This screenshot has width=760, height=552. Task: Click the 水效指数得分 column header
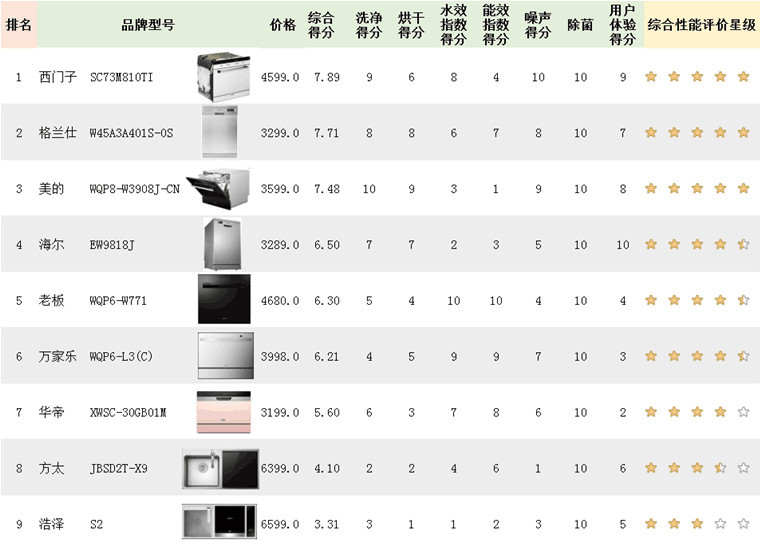tap(454, 25)
